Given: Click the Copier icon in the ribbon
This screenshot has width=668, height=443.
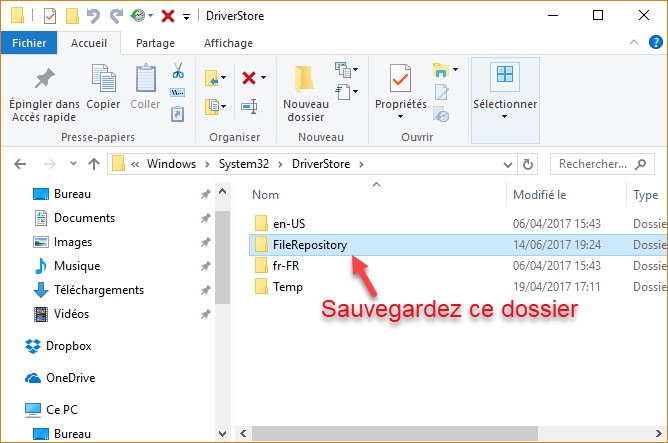Looking at the screenshot, I should pyautogui.click(x=103, y=81).
